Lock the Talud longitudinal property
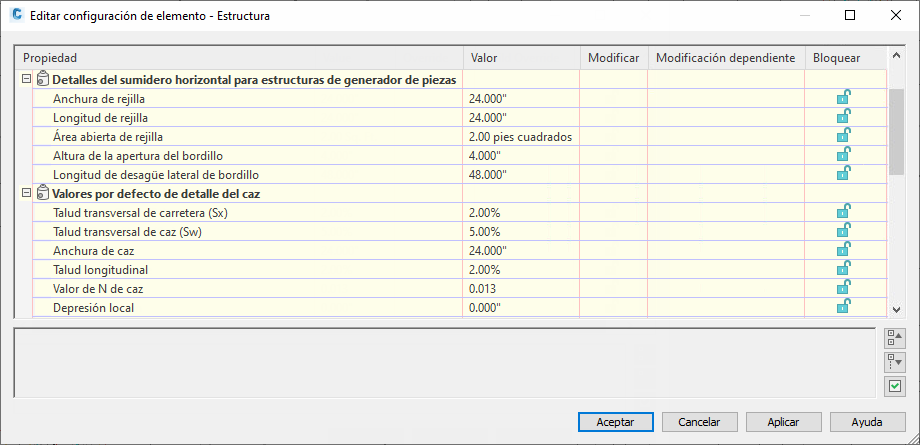 click(x=844, y=269)
